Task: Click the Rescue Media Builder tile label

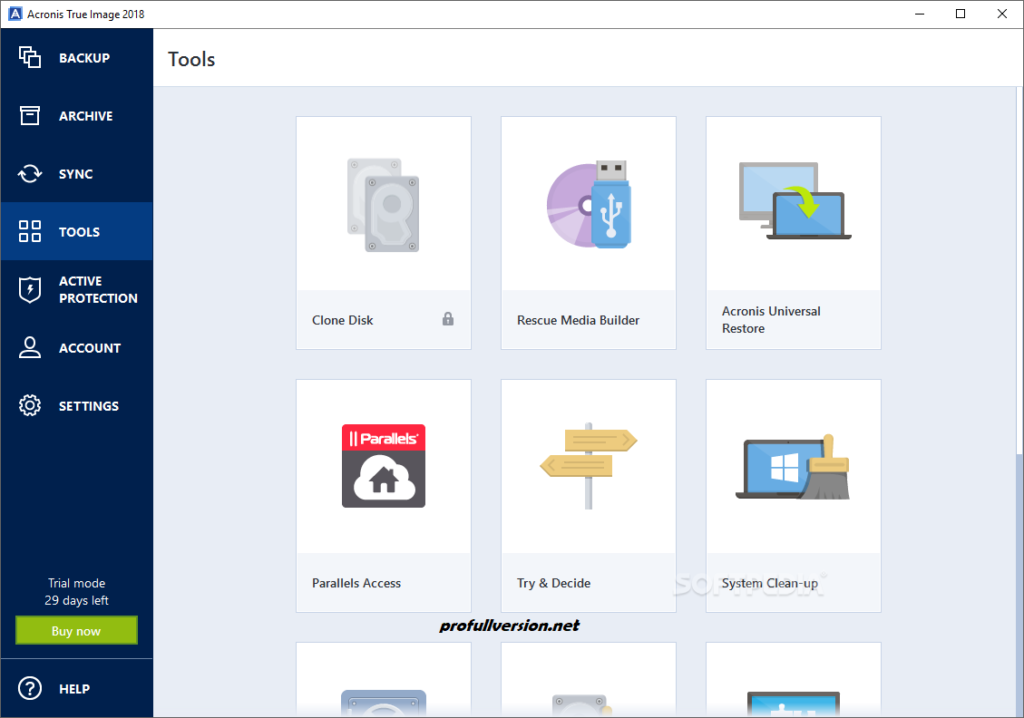Action: pos(577,320)
